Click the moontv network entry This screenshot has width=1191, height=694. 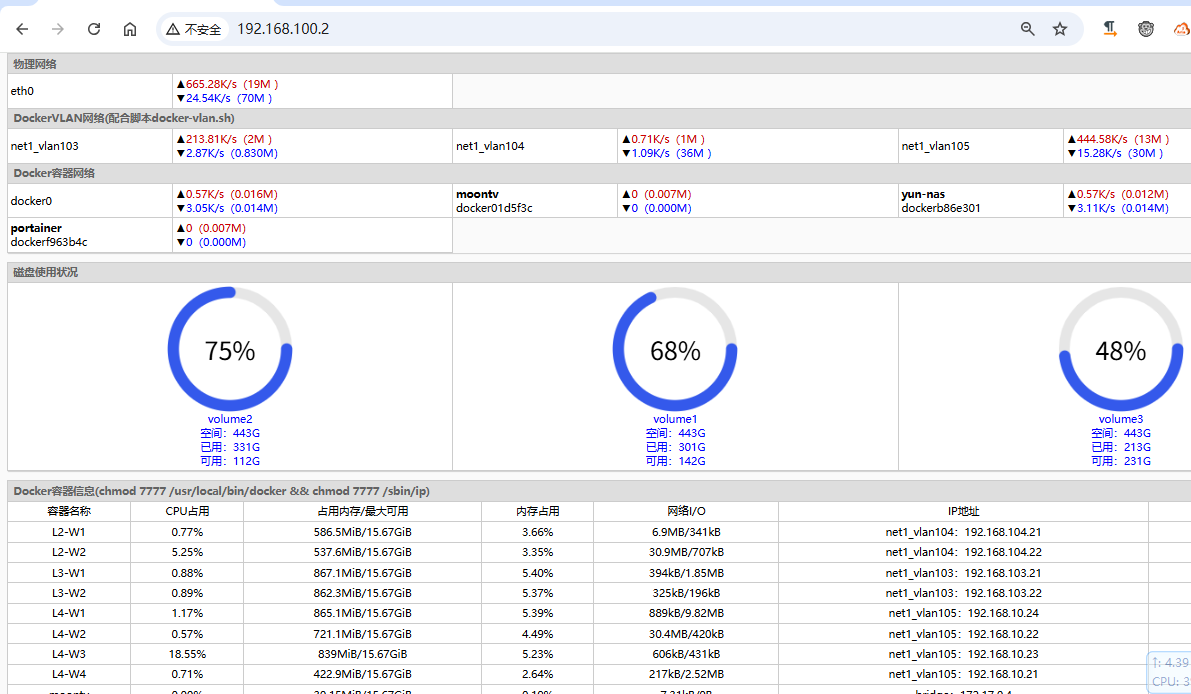(x=479, y=194)
